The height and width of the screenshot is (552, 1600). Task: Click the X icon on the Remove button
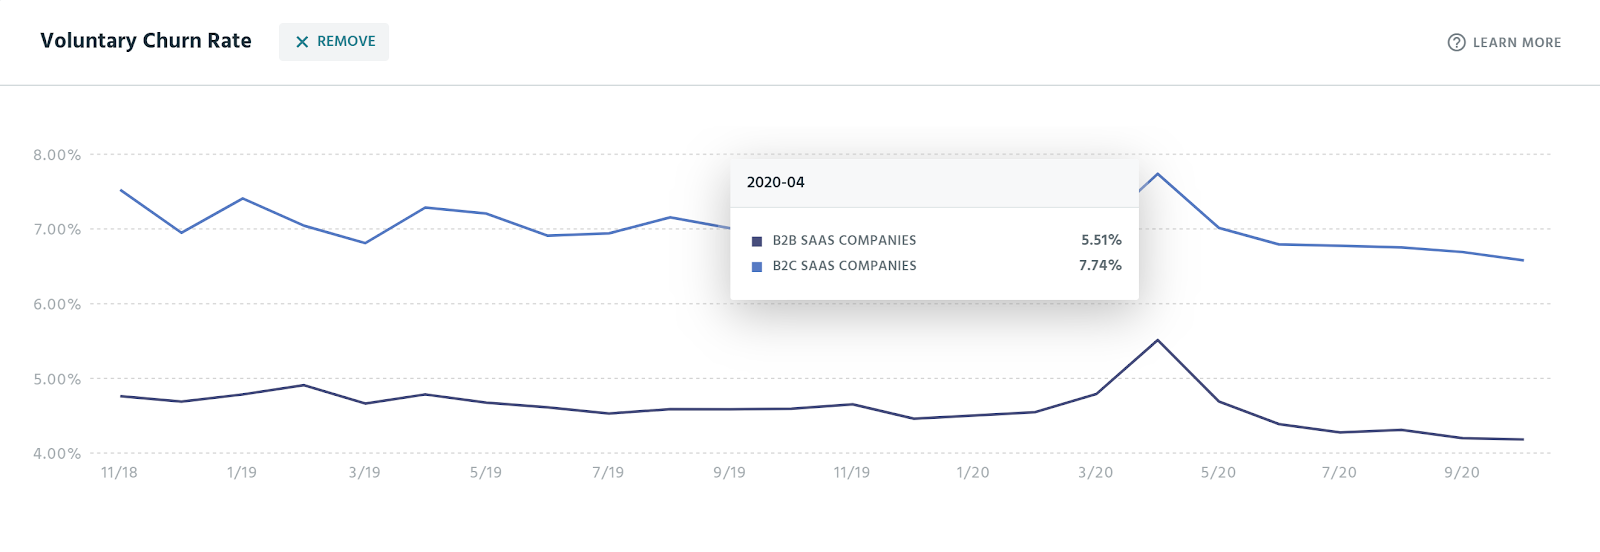pos(302,42)
